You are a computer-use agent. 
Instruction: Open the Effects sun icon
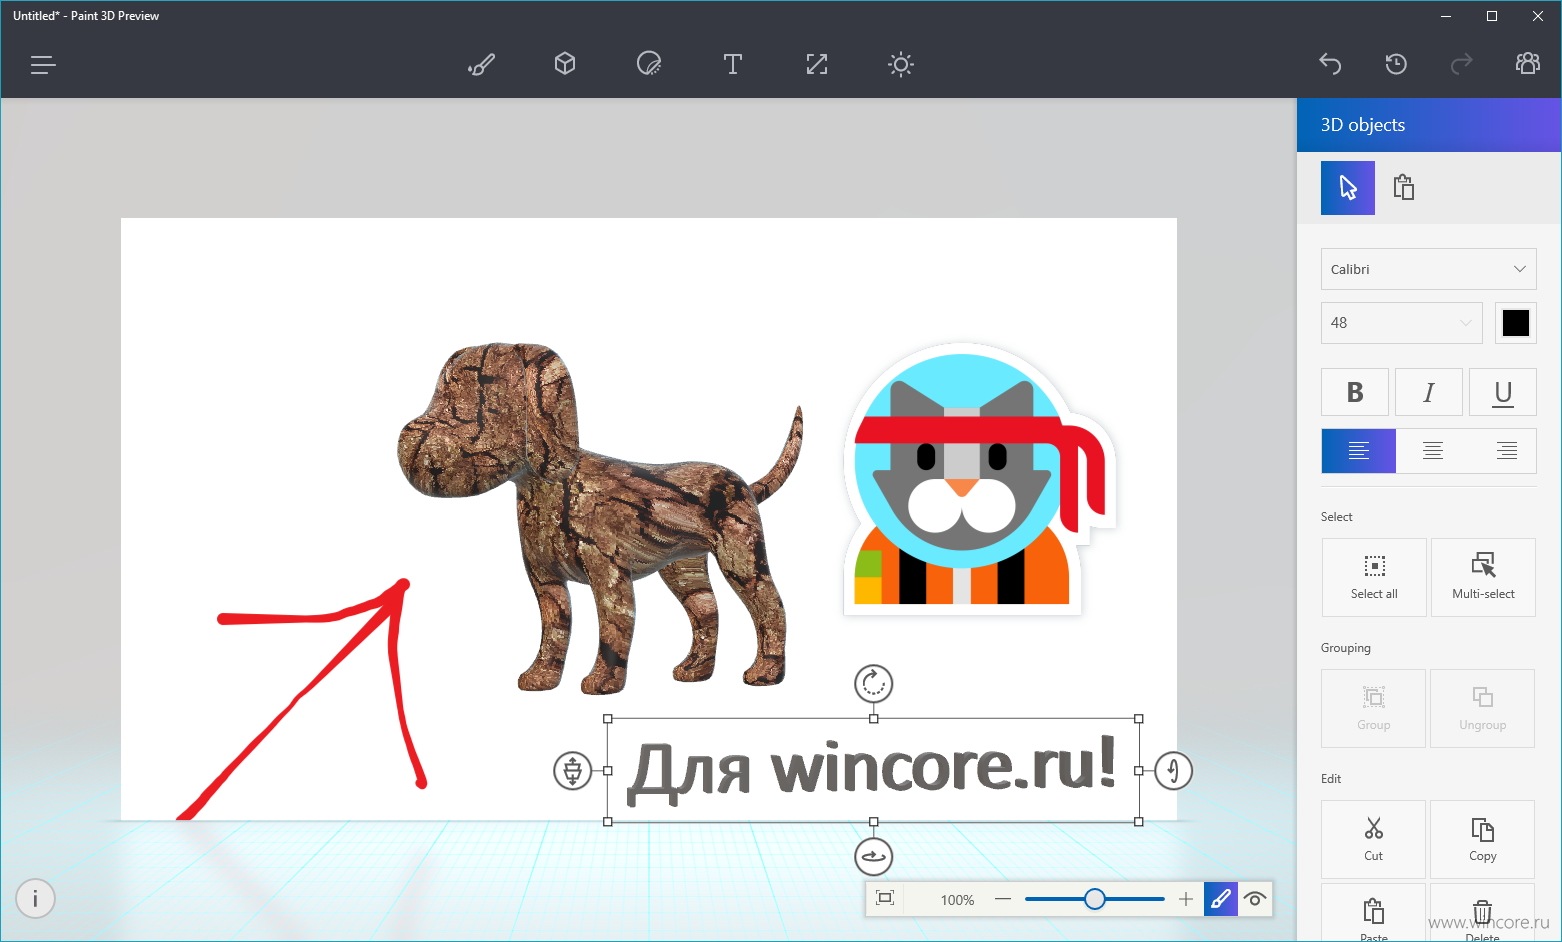(901, 65)
